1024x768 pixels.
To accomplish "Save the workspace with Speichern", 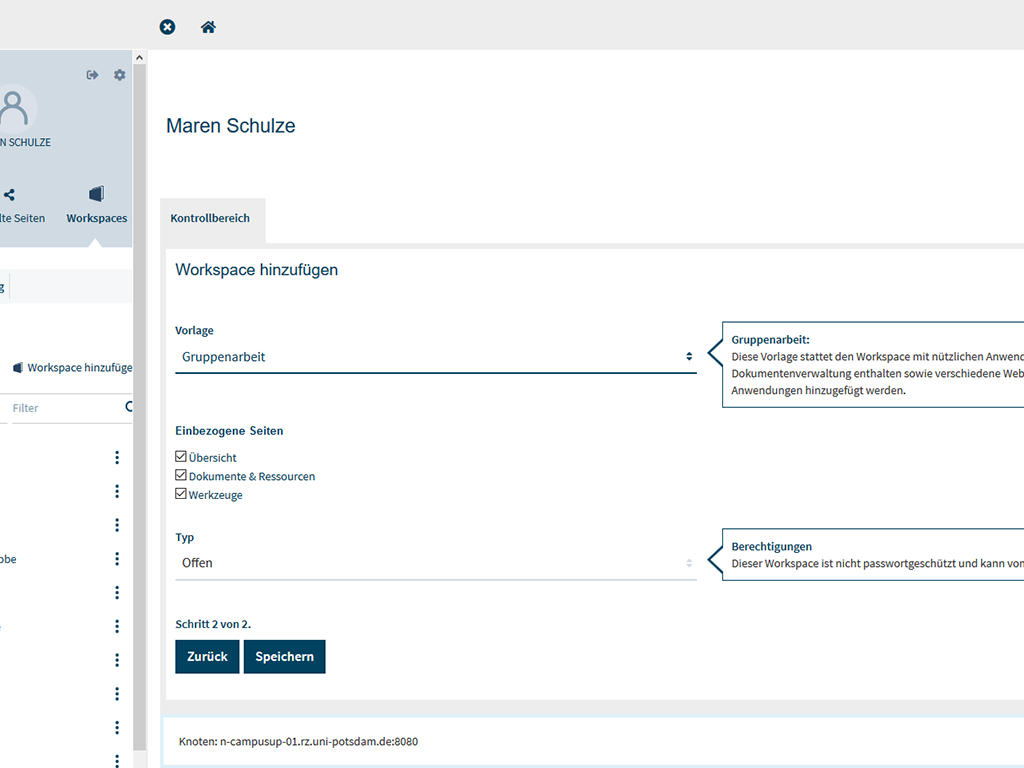I will click(x=284, y=657).
